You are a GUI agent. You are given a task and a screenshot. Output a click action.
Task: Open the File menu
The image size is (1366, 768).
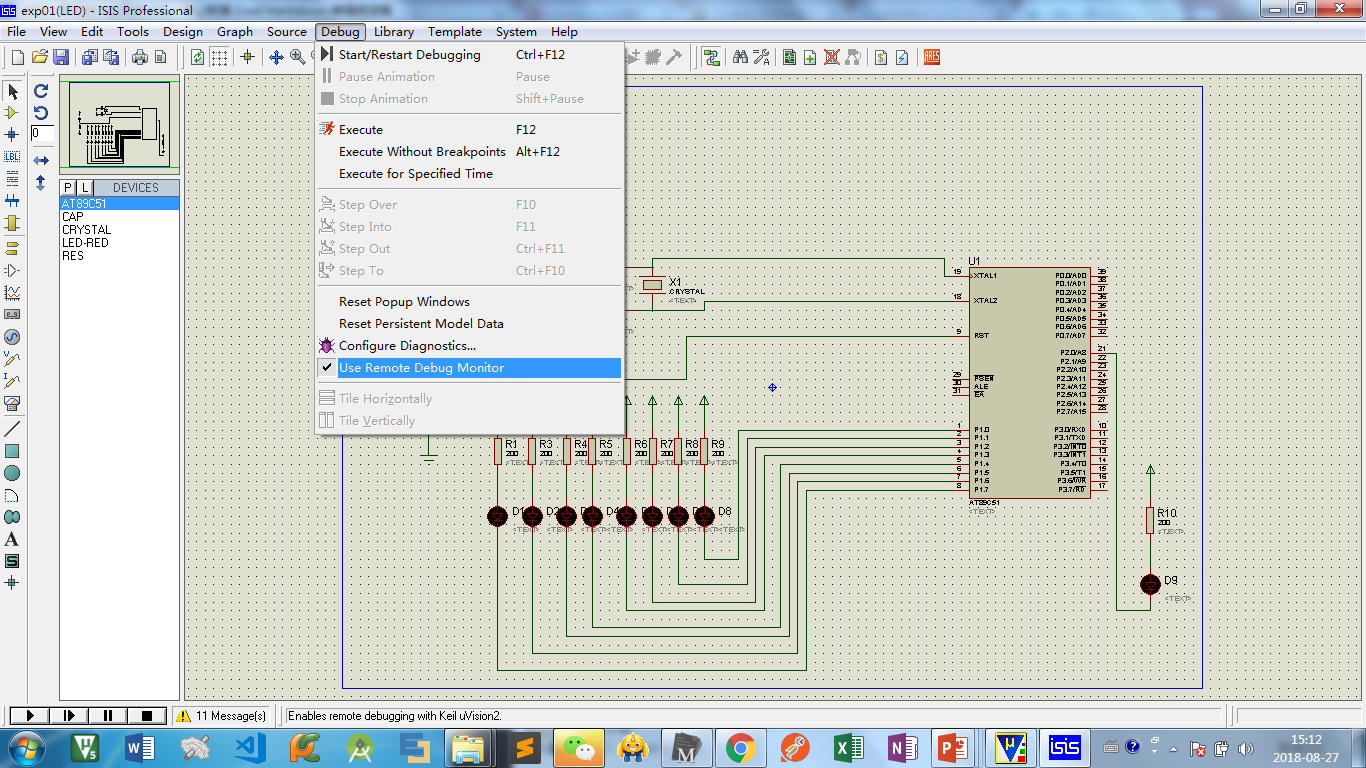click(17, 31)
